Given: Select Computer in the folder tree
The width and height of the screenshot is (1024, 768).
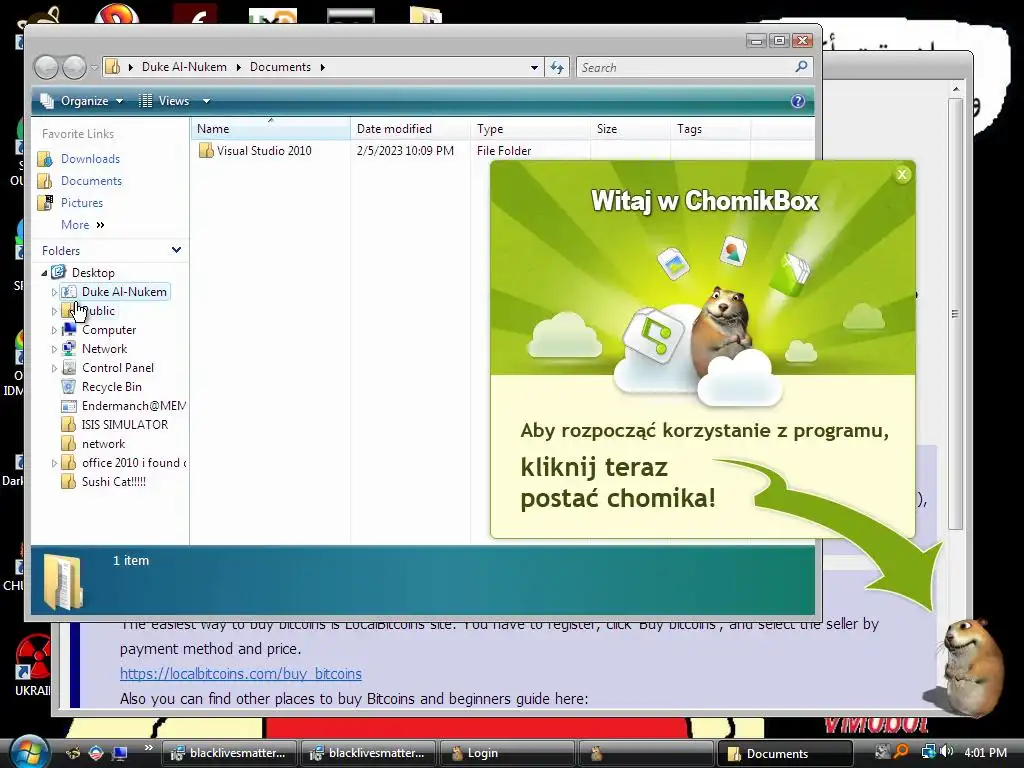Looking at the screenshot, I should click(x=108, y=330).
